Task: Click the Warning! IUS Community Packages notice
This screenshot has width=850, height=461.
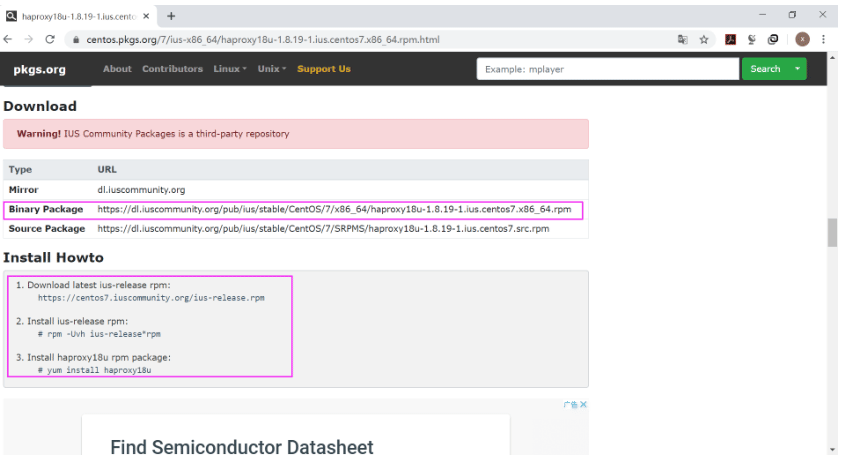Action: [x=296, y=134]
